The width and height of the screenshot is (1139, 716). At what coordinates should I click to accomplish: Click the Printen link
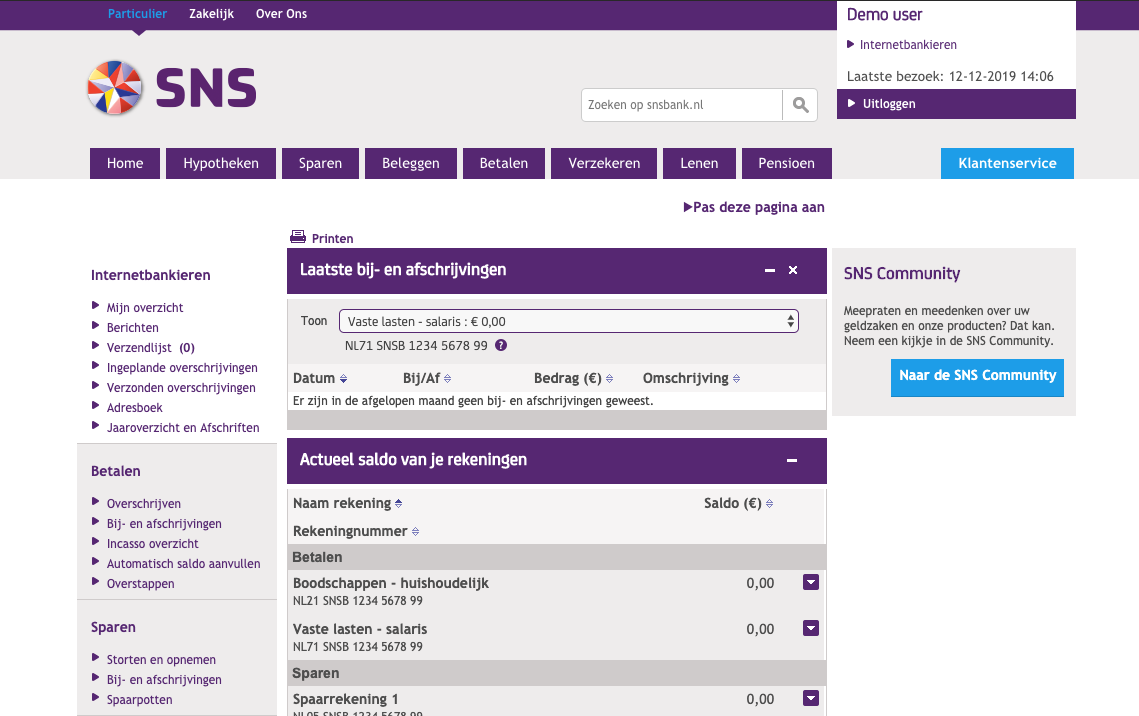(333, 238)
